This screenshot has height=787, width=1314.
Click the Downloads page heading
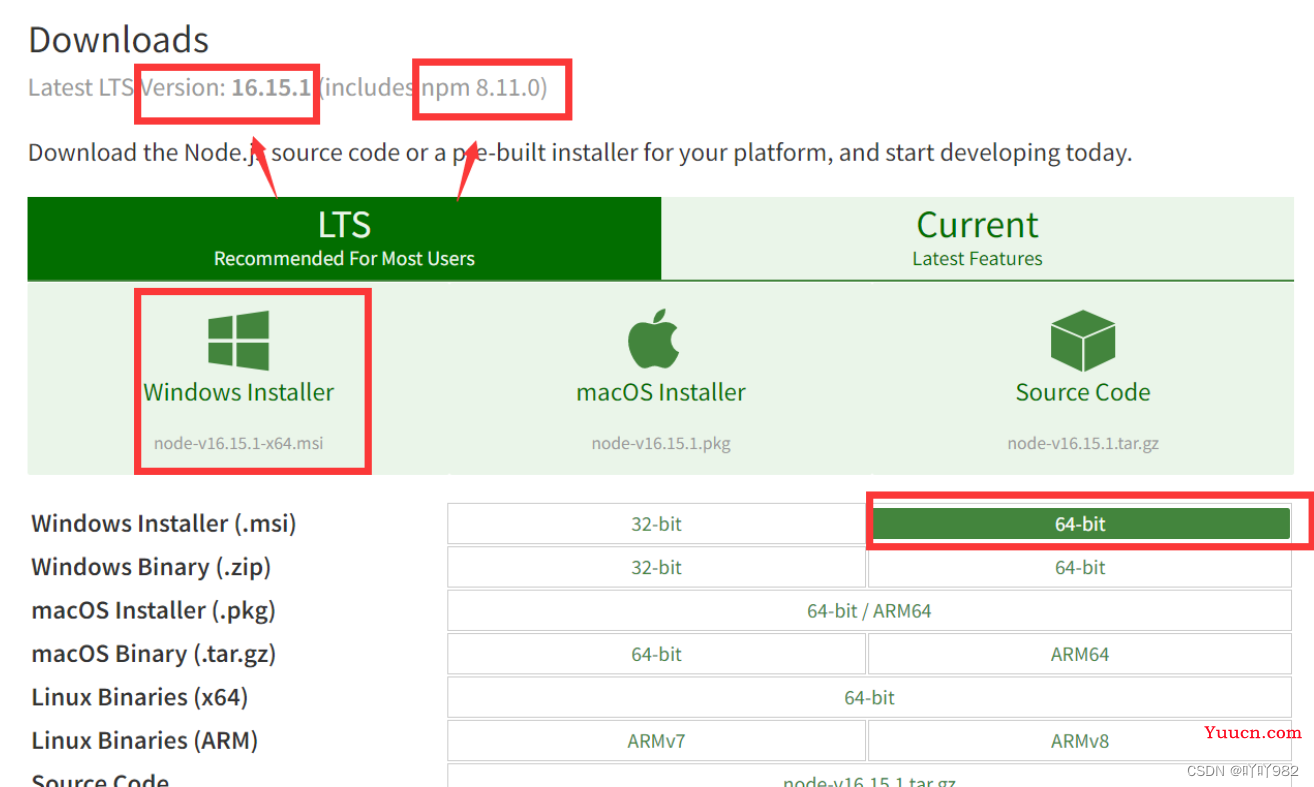click(x=118, y=40)
